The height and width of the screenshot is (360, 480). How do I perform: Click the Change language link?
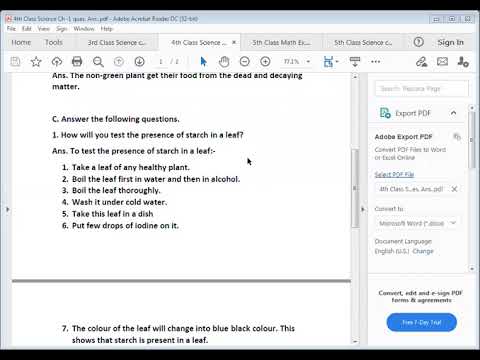point(423,251)
